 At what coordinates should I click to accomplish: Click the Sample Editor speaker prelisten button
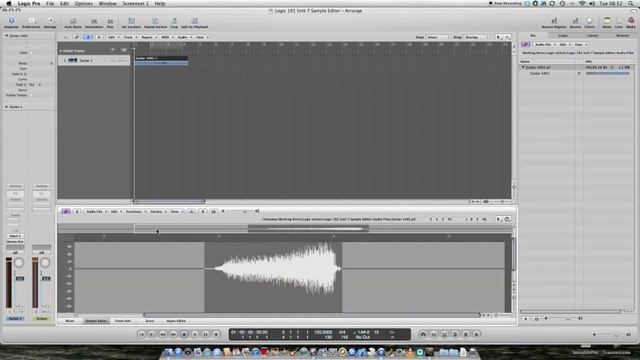(203, 211)
